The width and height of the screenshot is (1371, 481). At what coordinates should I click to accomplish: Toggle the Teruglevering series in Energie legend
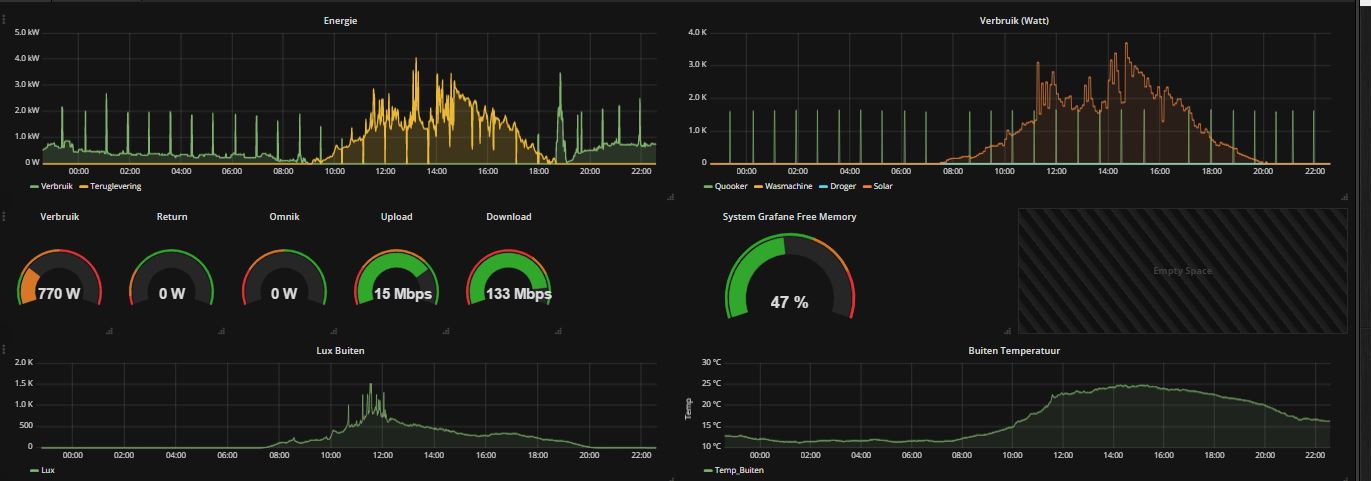(x=116, y=186)
